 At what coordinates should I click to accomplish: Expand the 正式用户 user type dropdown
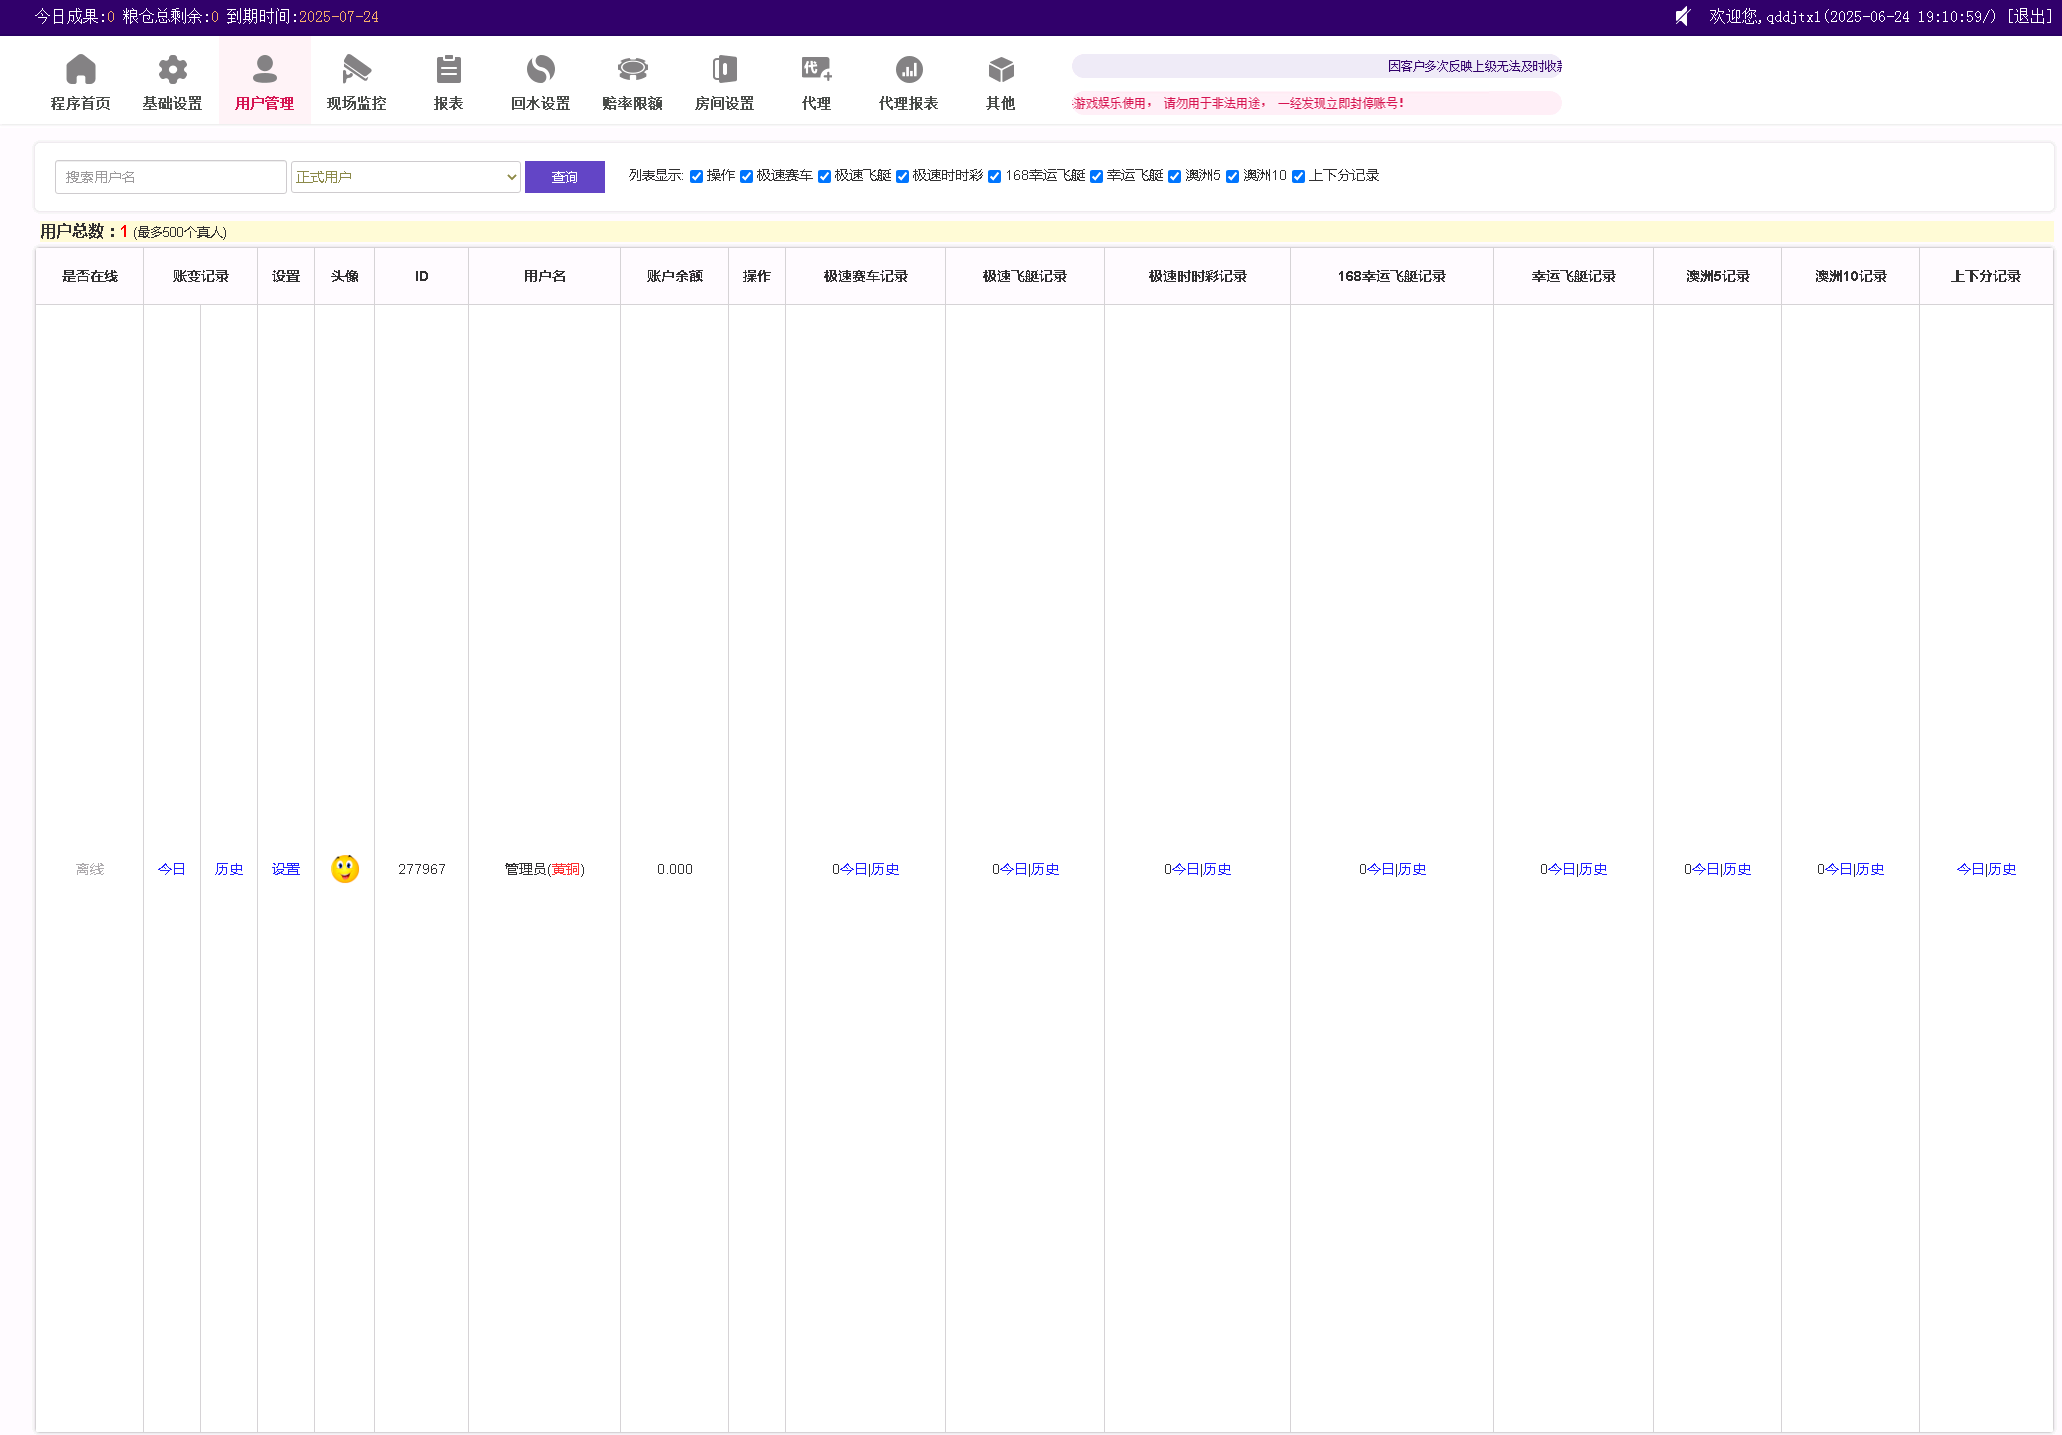tap(405, 177)
